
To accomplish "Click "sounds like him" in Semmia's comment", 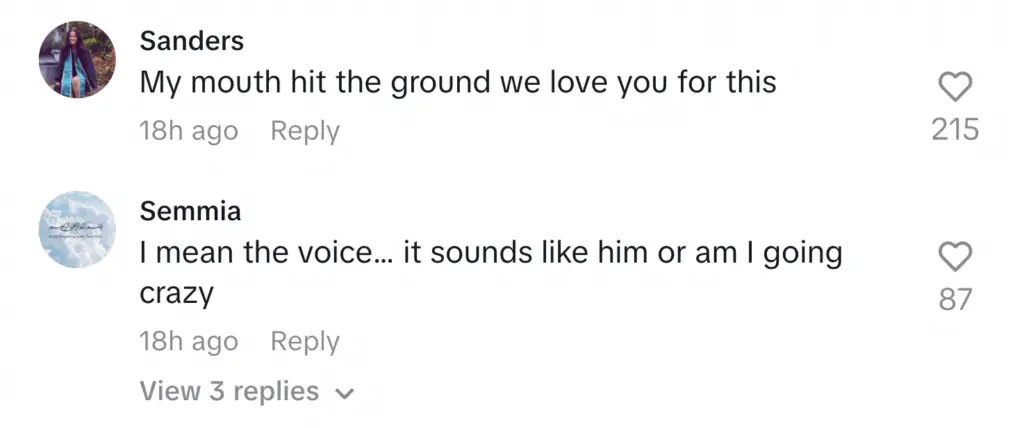I will 532,253.
